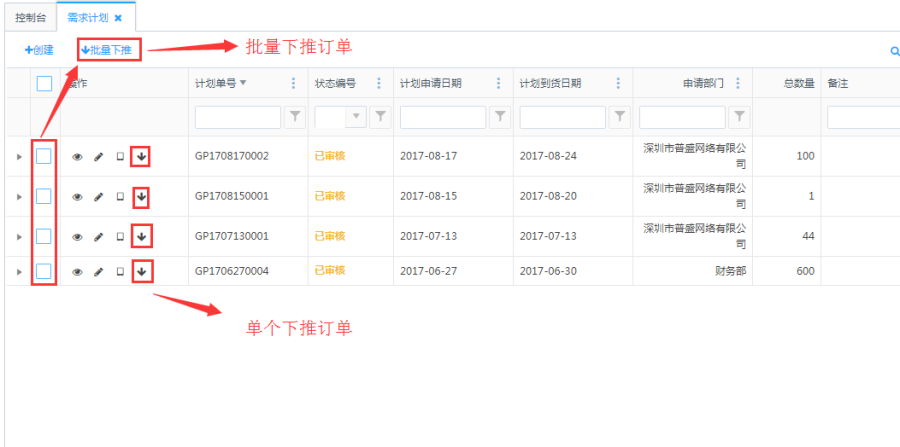Click the search magnifier icon
The image size is (900, 447).
pos(894,50)
